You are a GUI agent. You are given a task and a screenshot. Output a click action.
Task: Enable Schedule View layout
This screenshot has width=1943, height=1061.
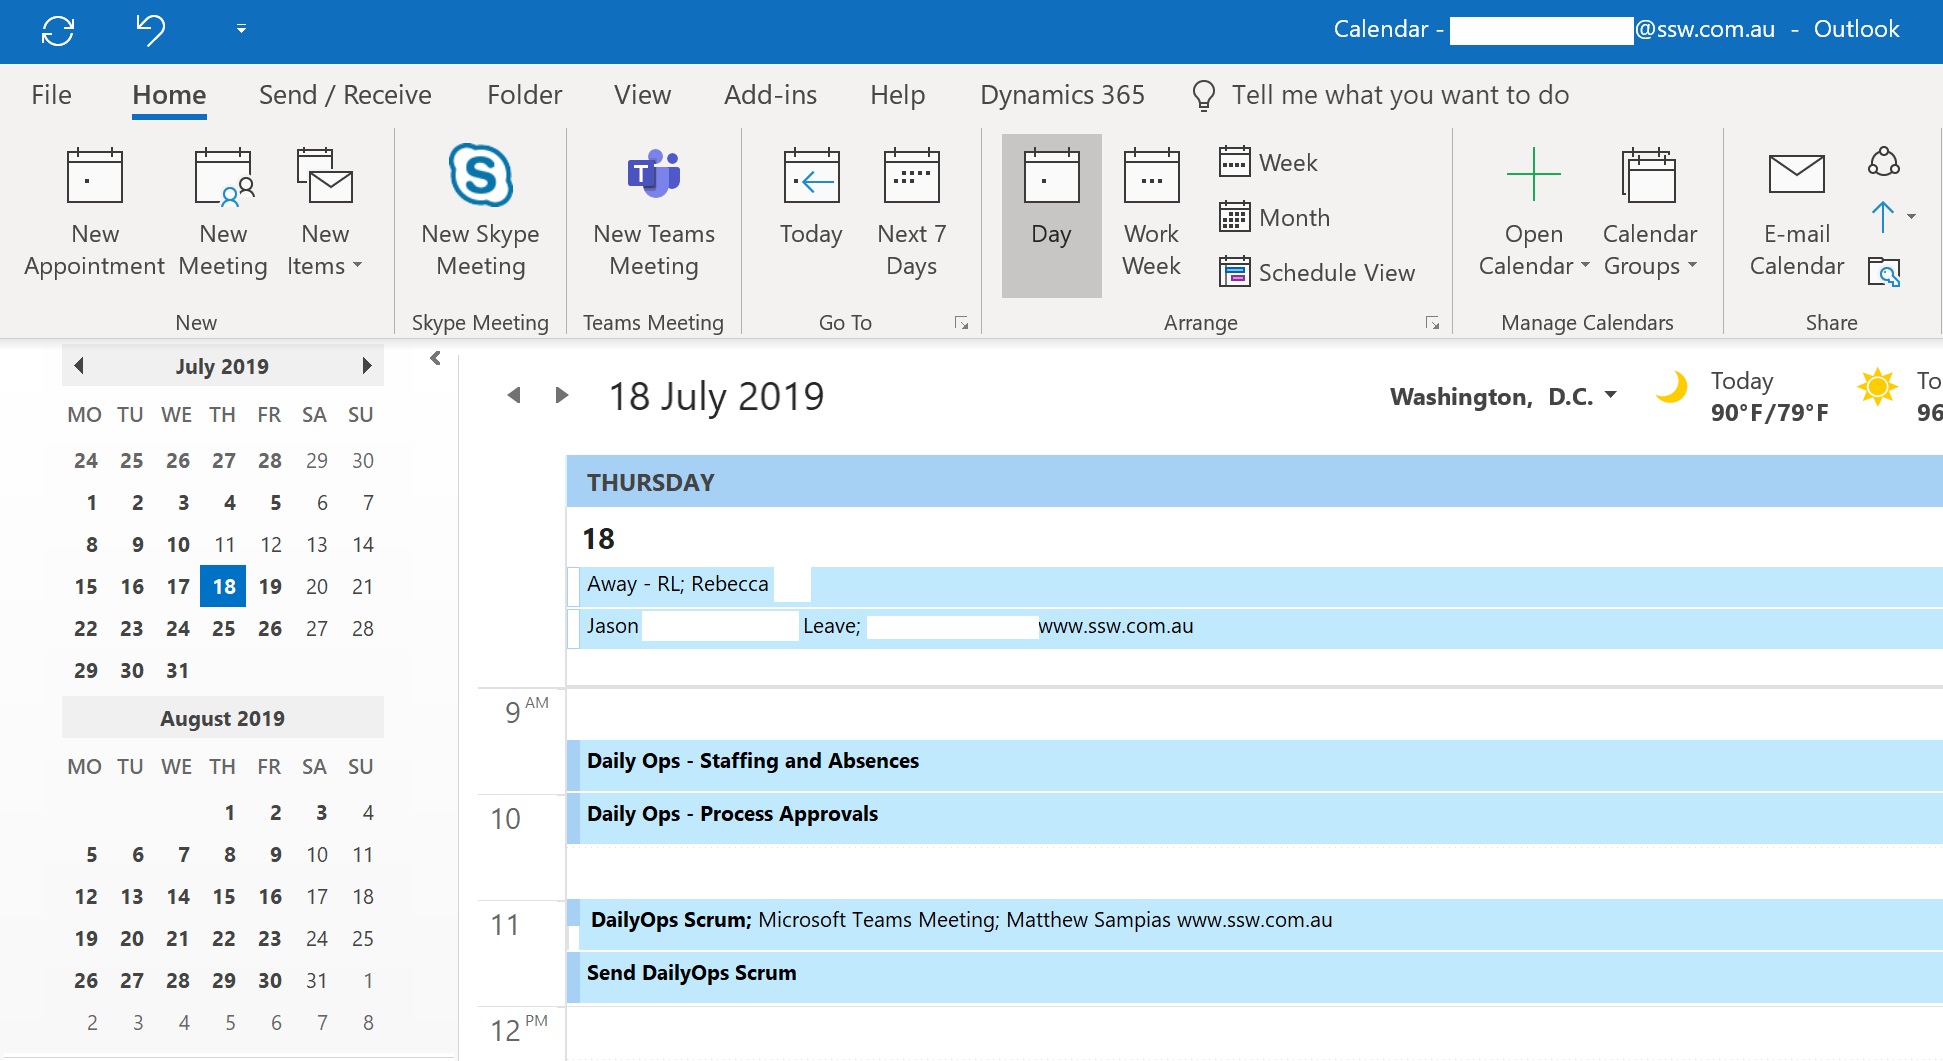[x=1317, y=272]
